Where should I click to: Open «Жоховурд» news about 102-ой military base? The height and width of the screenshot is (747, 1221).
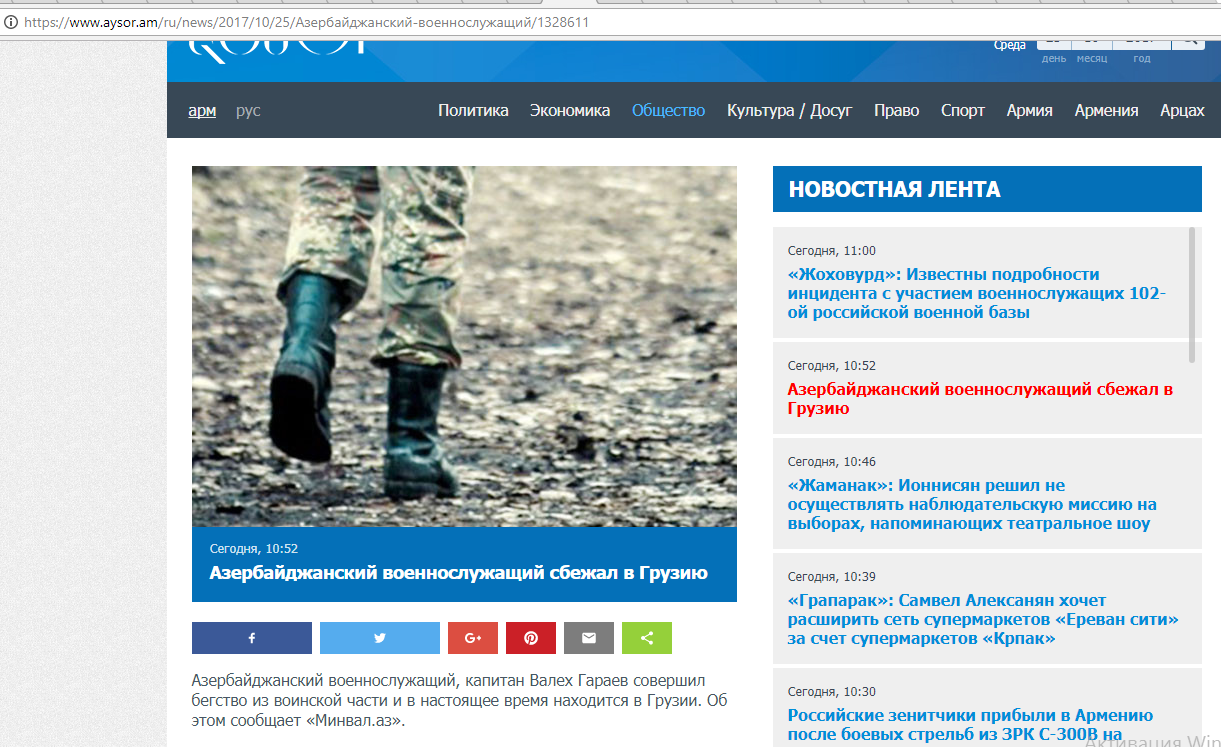[x=977, y=293]
